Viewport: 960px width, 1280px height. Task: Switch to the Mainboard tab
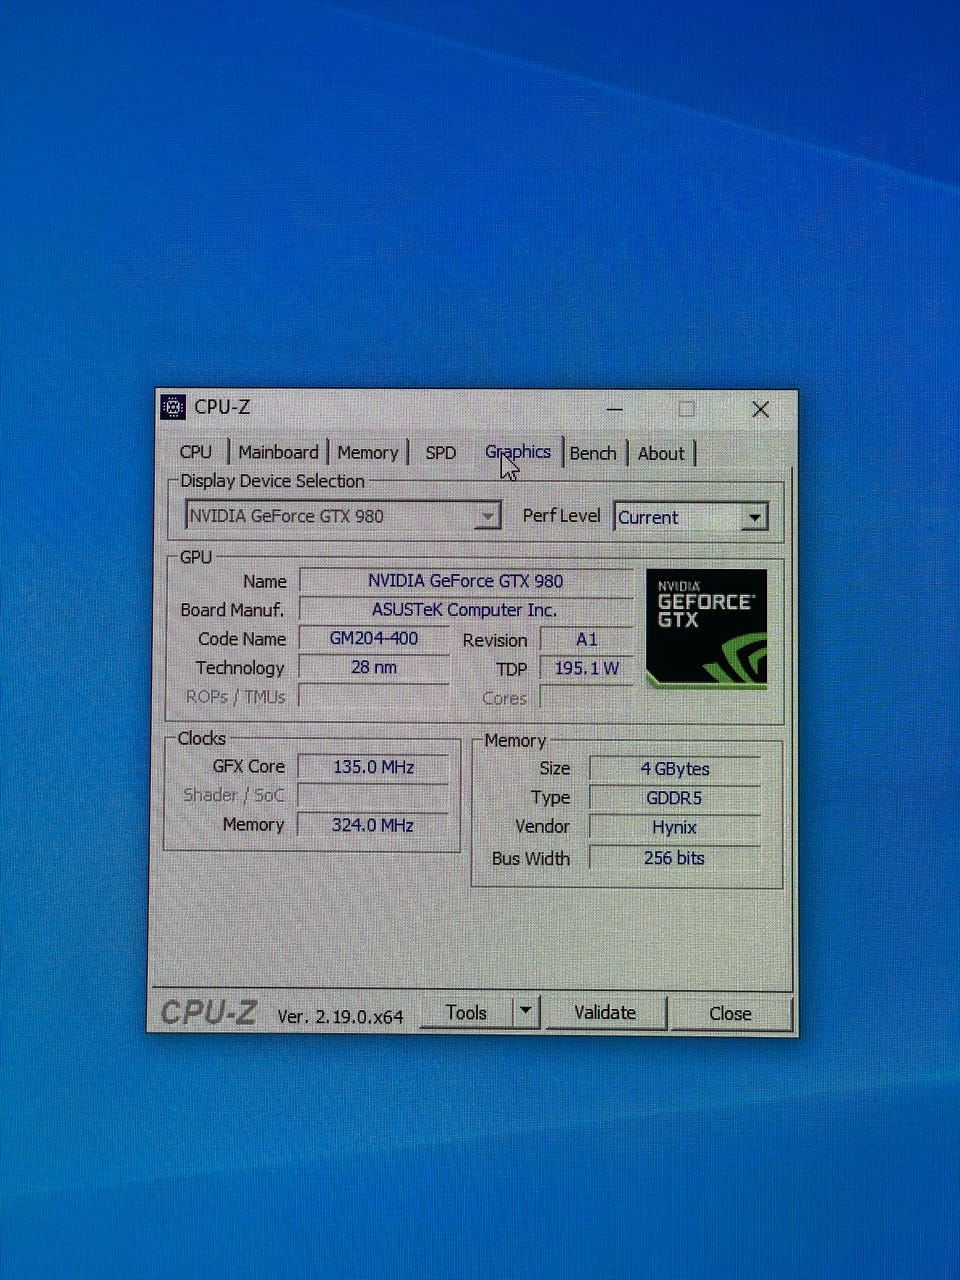pyautogui.click(x=278, y=452)
